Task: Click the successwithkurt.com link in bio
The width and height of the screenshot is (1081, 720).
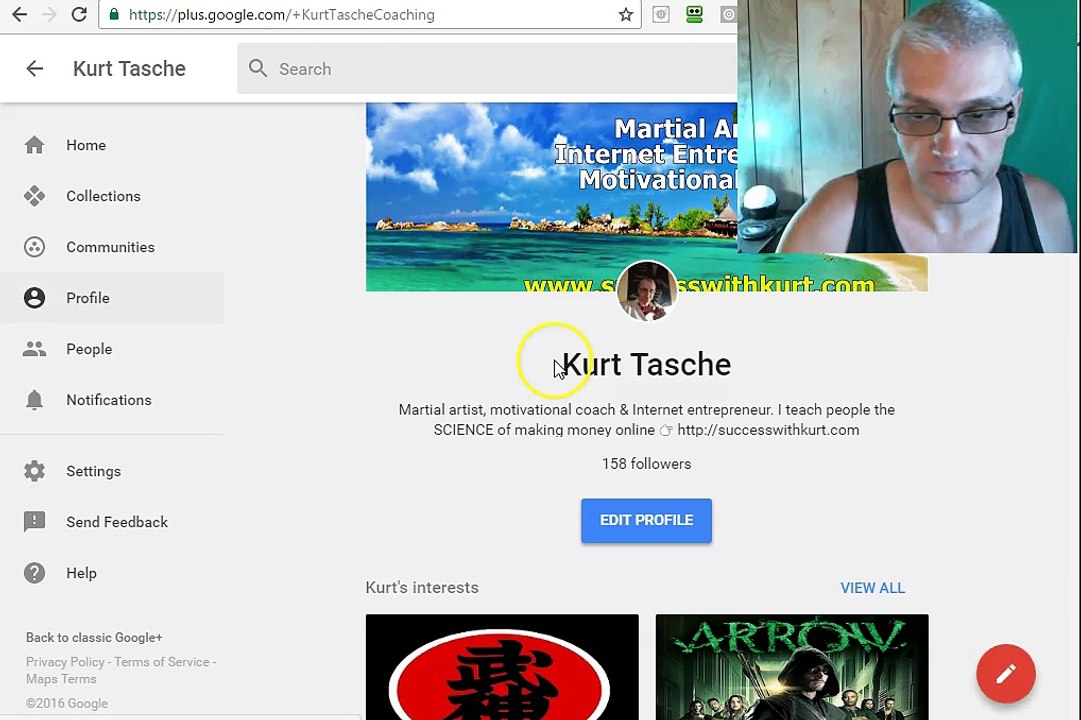Action: [x=768, y=430]
